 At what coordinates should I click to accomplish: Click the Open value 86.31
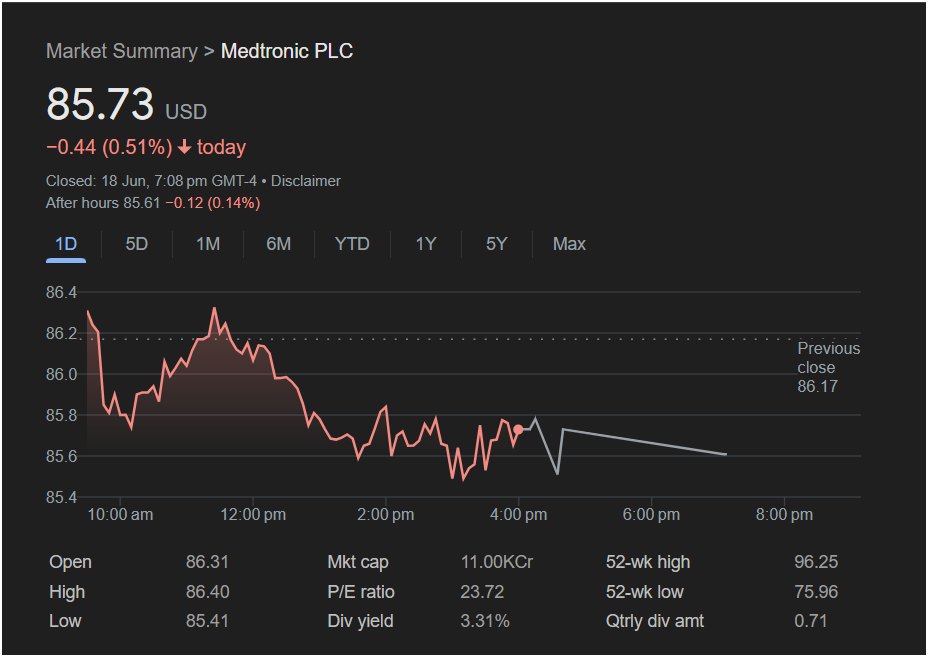click(207, 562)
